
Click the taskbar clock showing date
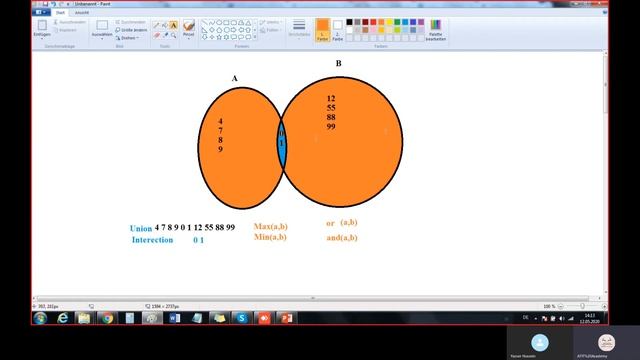(x=589, y=318)
